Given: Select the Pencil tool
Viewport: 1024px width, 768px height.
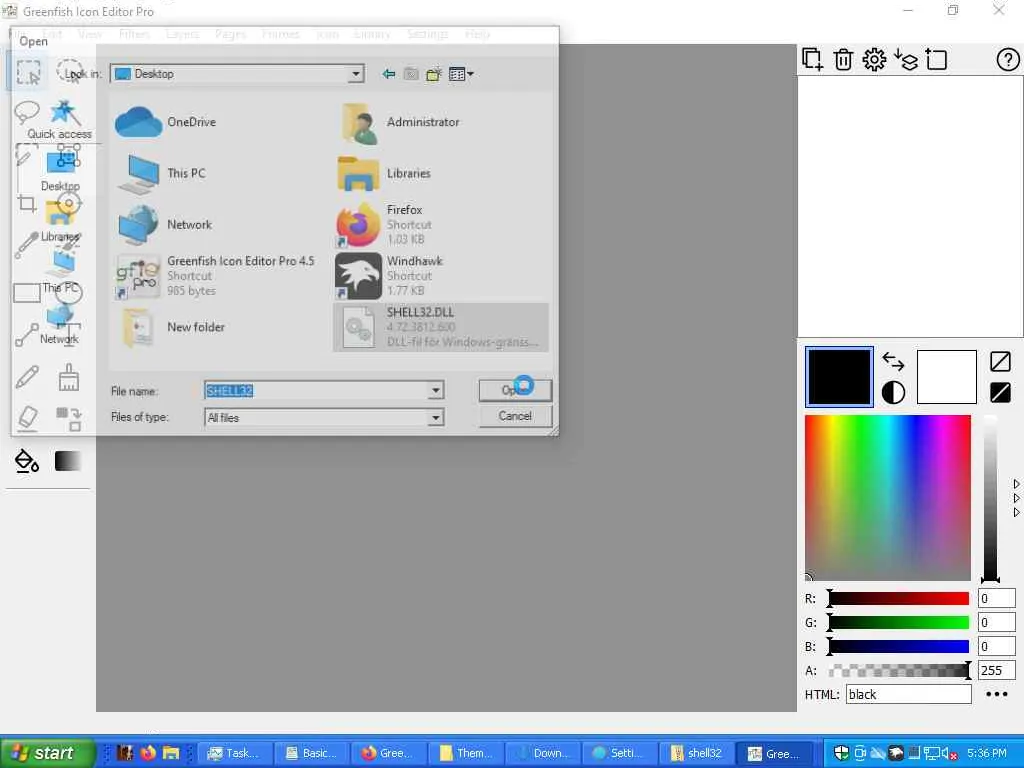Looking at the screenshot, I should [x=27, y=377].
